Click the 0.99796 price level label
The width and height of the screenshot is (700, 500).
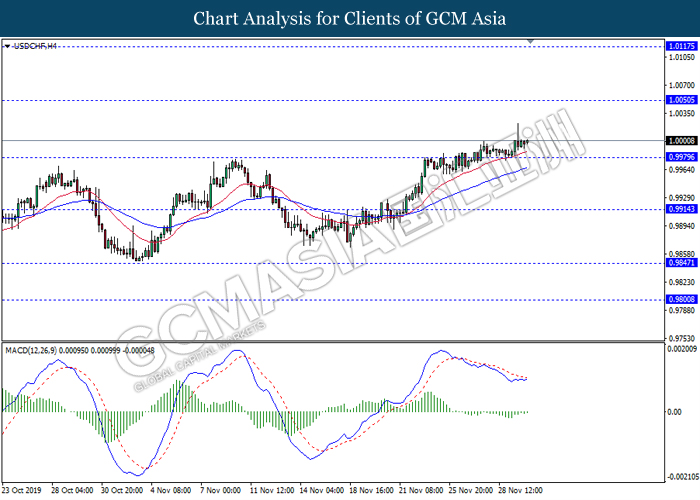[681, 157]
